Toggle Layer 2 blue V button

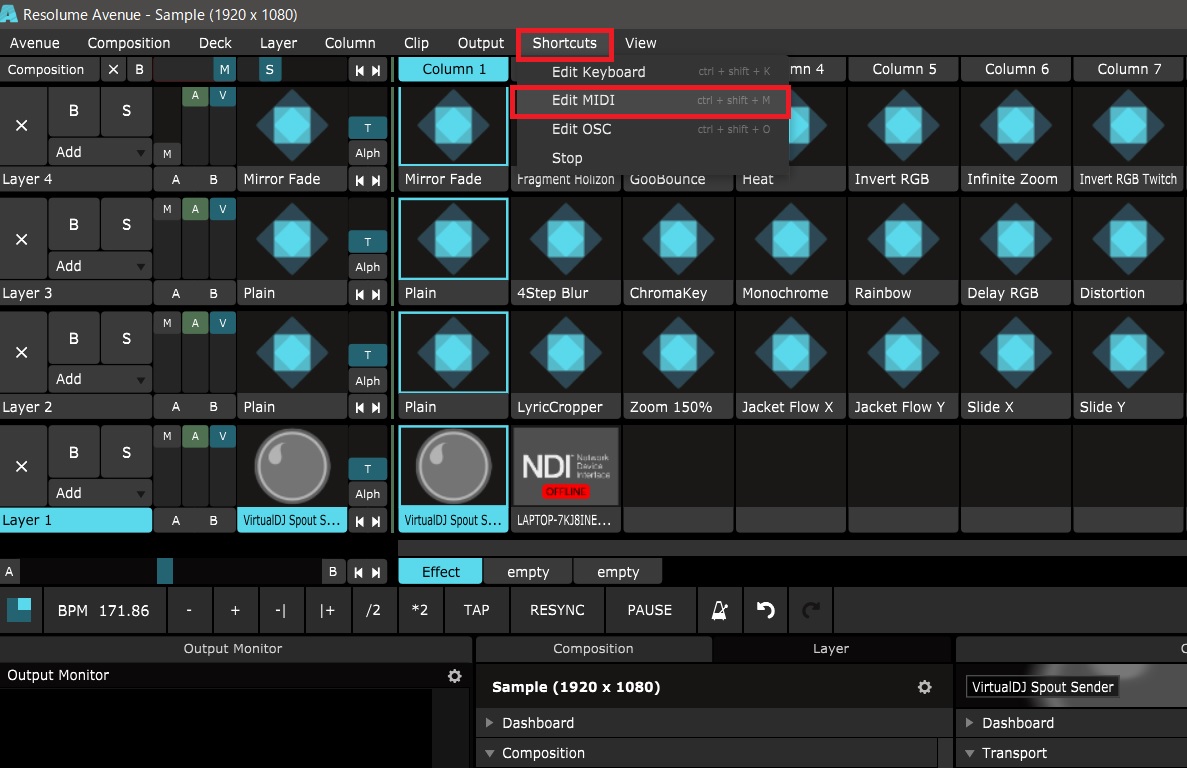coord(223,323)
